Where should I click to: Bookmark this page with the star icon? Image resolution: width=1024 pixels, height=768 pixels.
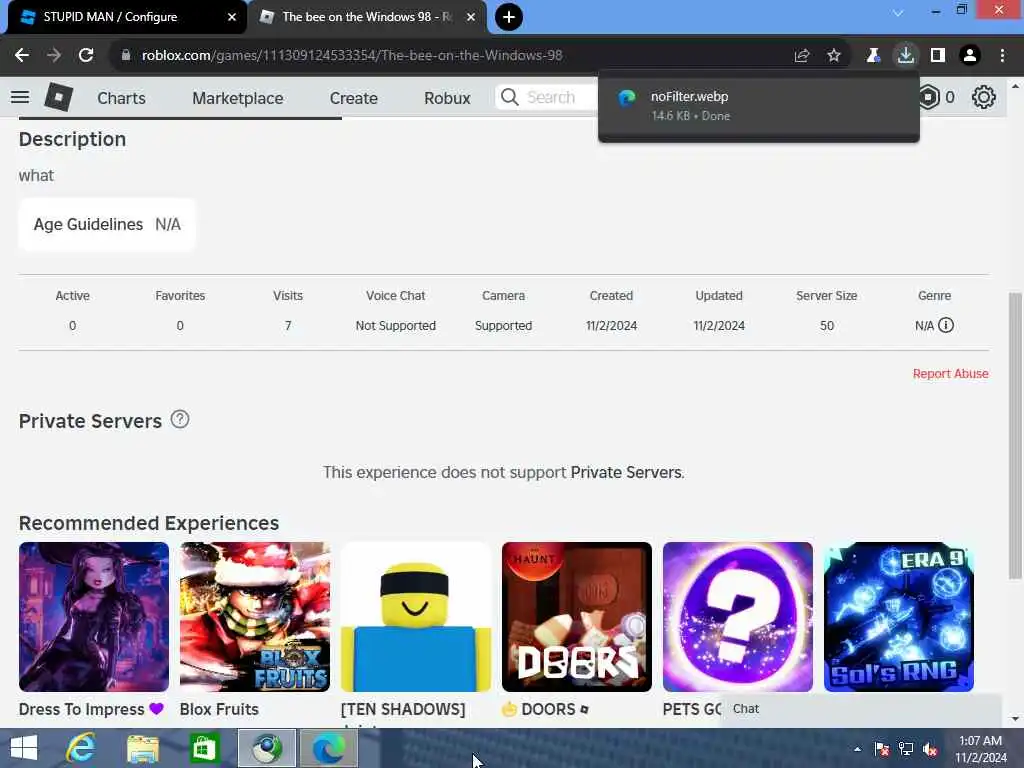click(x=834, y=56)
